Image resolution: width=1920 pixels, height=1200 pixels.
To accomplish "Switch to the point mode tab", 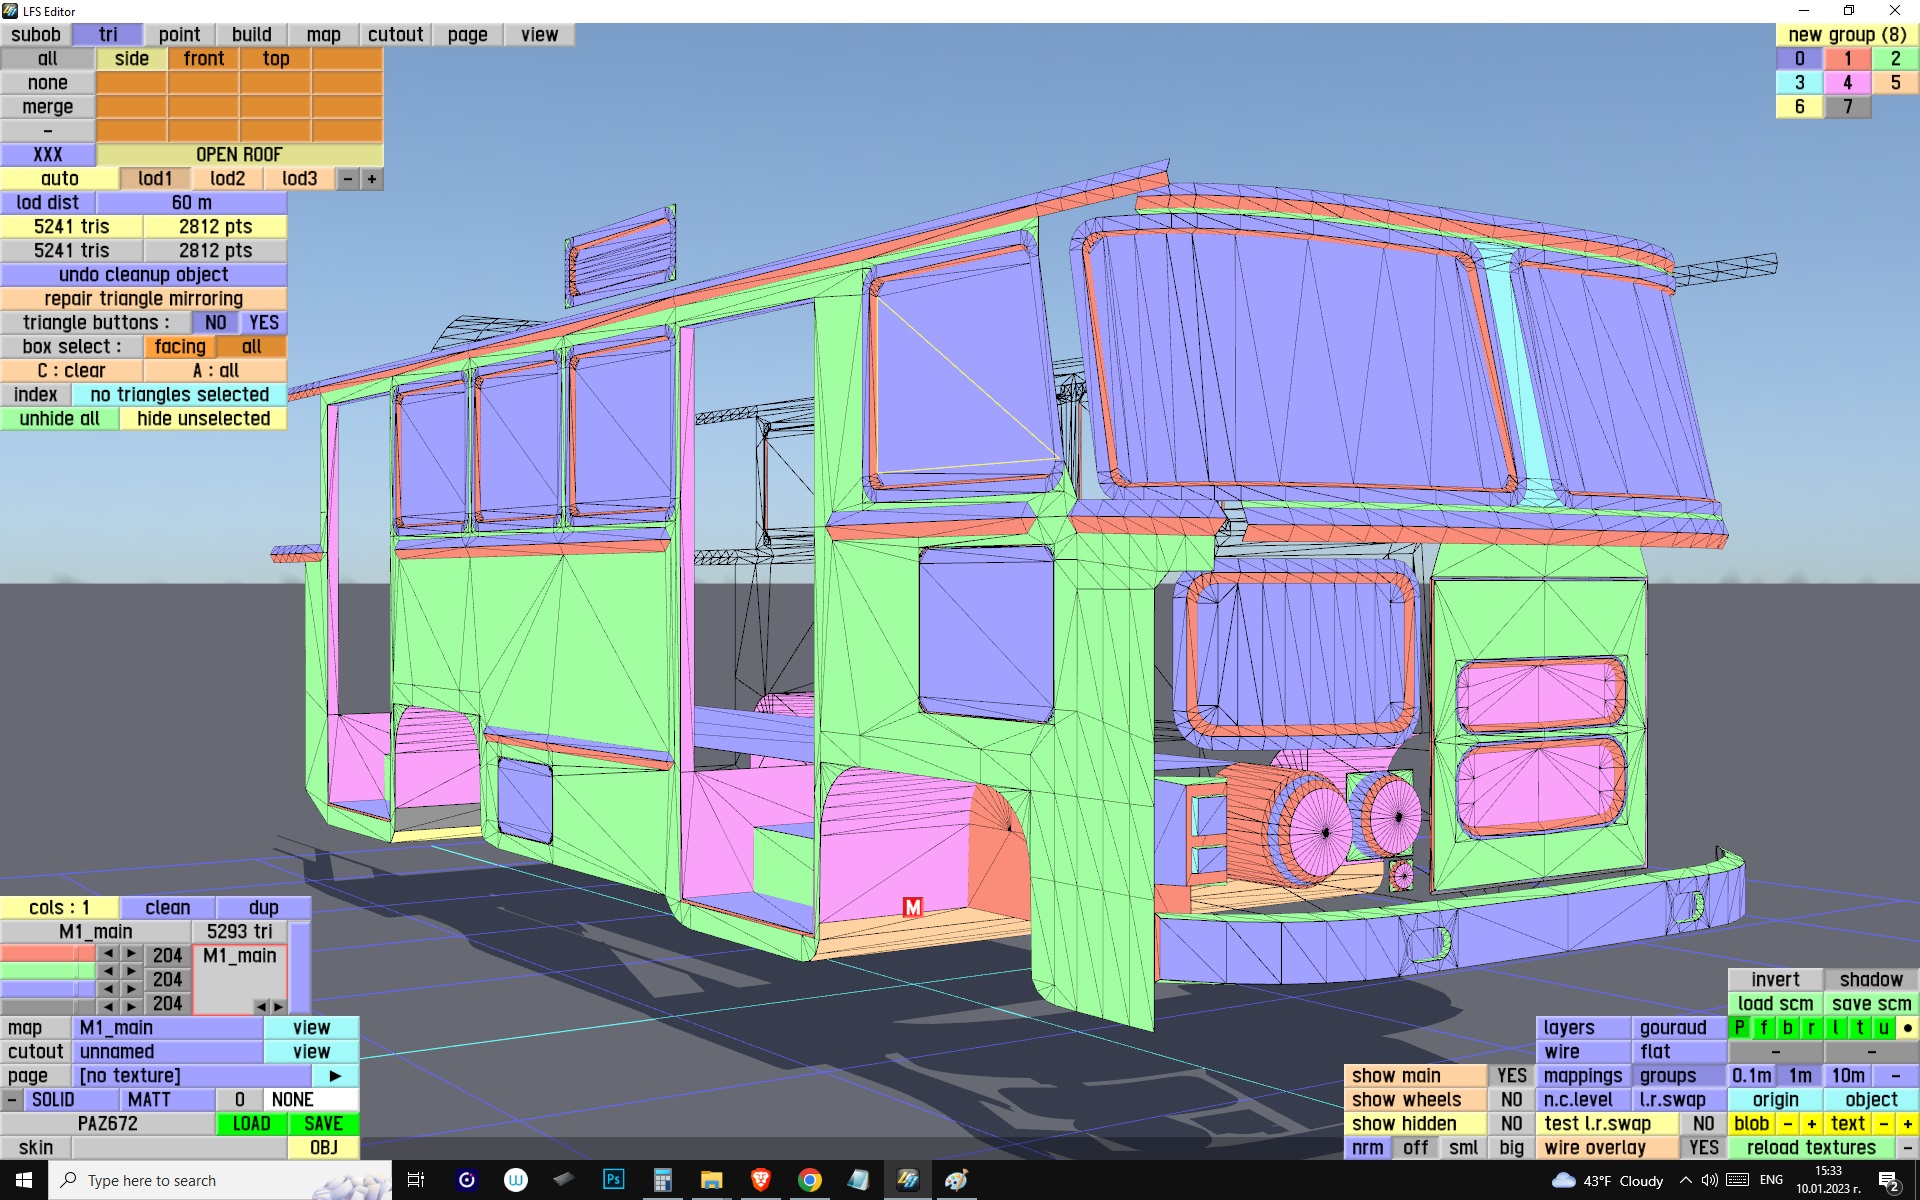I will pyautogui.click(x=179, y=35).
